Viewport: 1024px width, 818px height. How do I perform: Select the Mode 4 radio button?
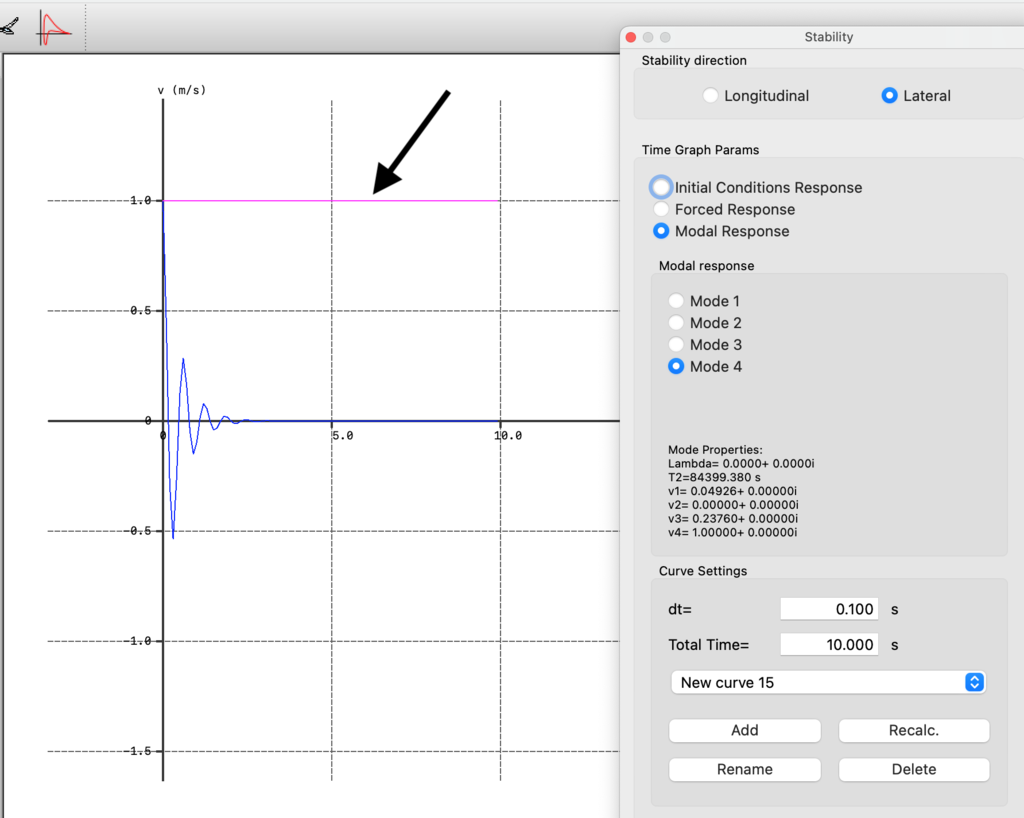pyautogui.click(x=677, y=367)
